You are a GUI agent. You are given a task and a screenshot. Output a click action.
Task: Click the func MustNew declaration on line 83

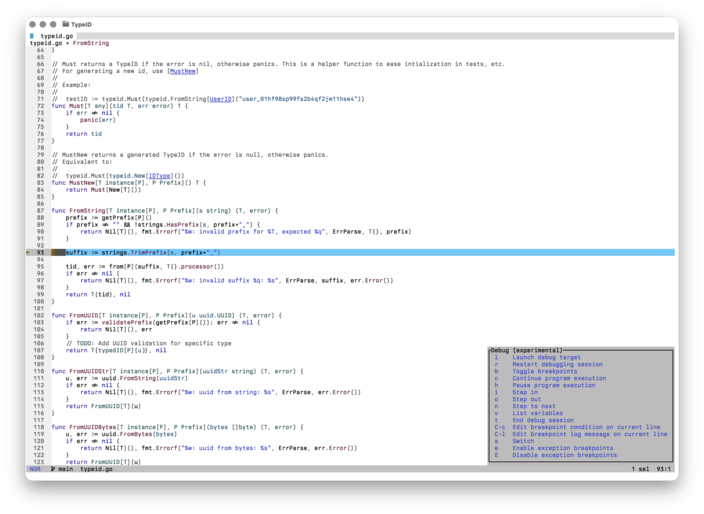[128, 183]
